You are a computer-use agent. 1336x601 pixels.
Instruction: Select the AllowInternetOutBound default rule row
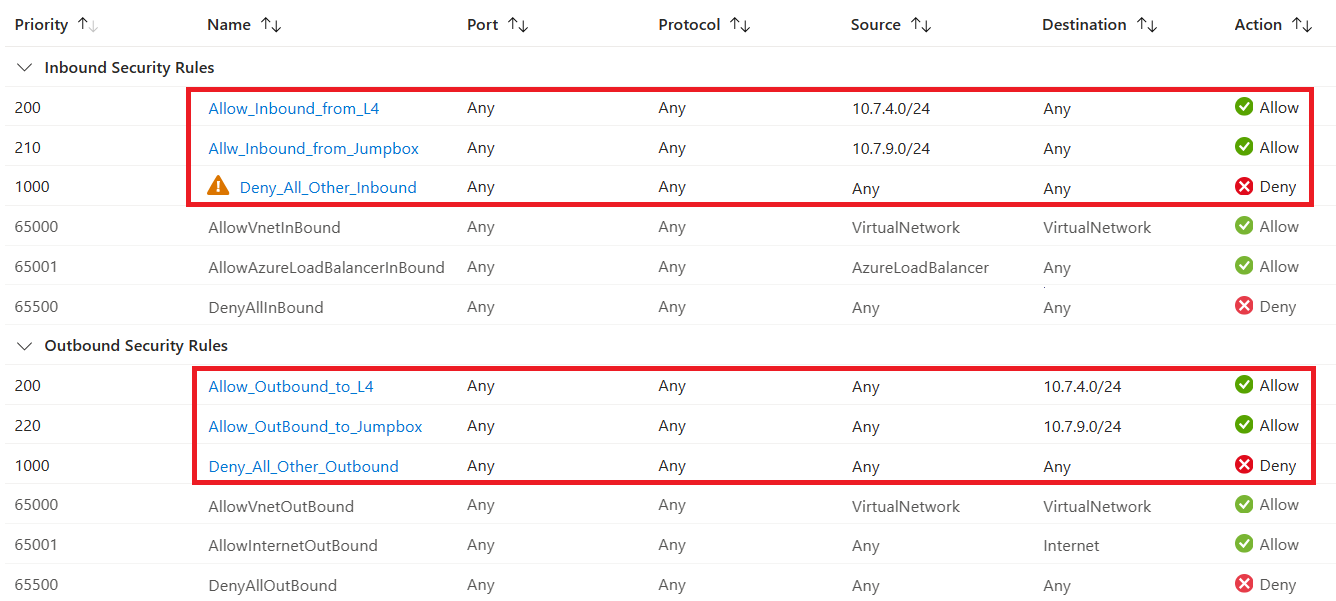pyautogui.click(x=668, y=545)
